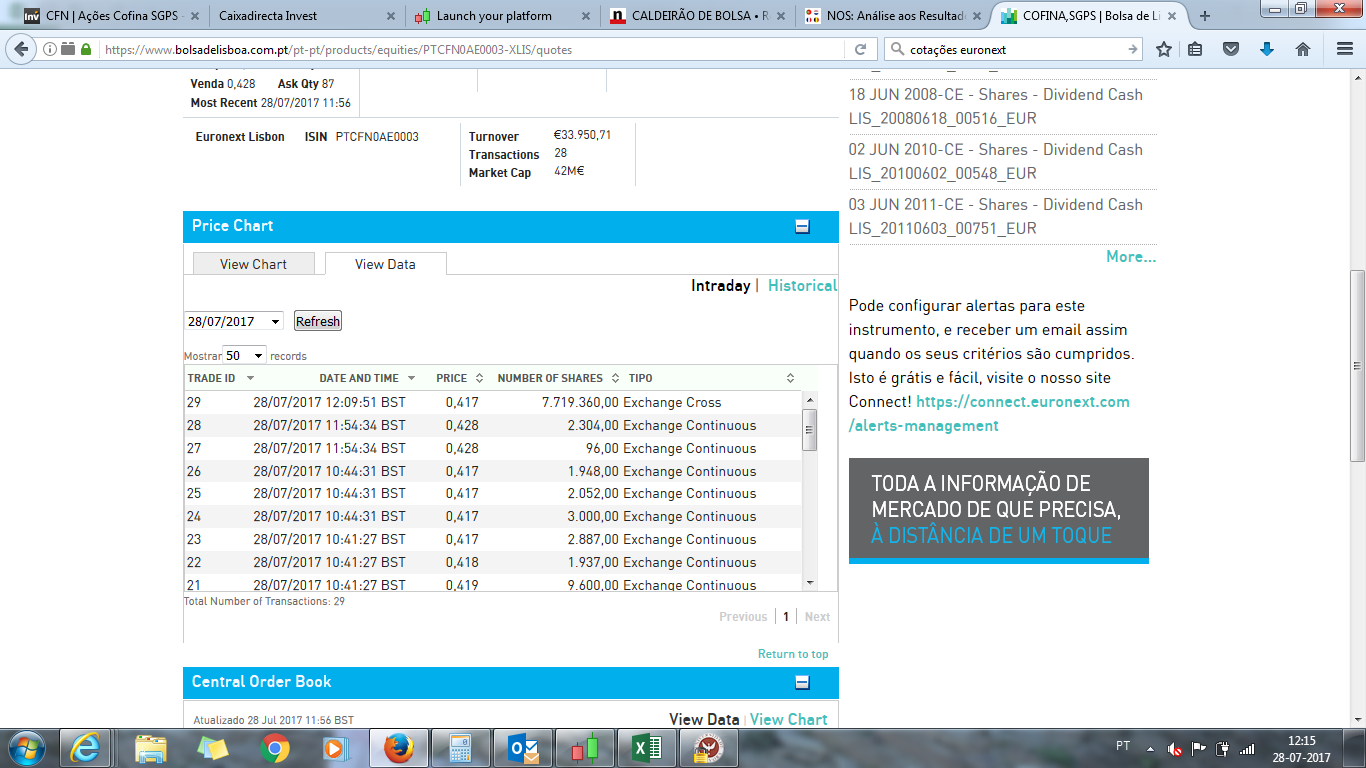Switch to Historical data view
Image resolution: width=1366 pixels, height=768 pixels.
(802, 286)
